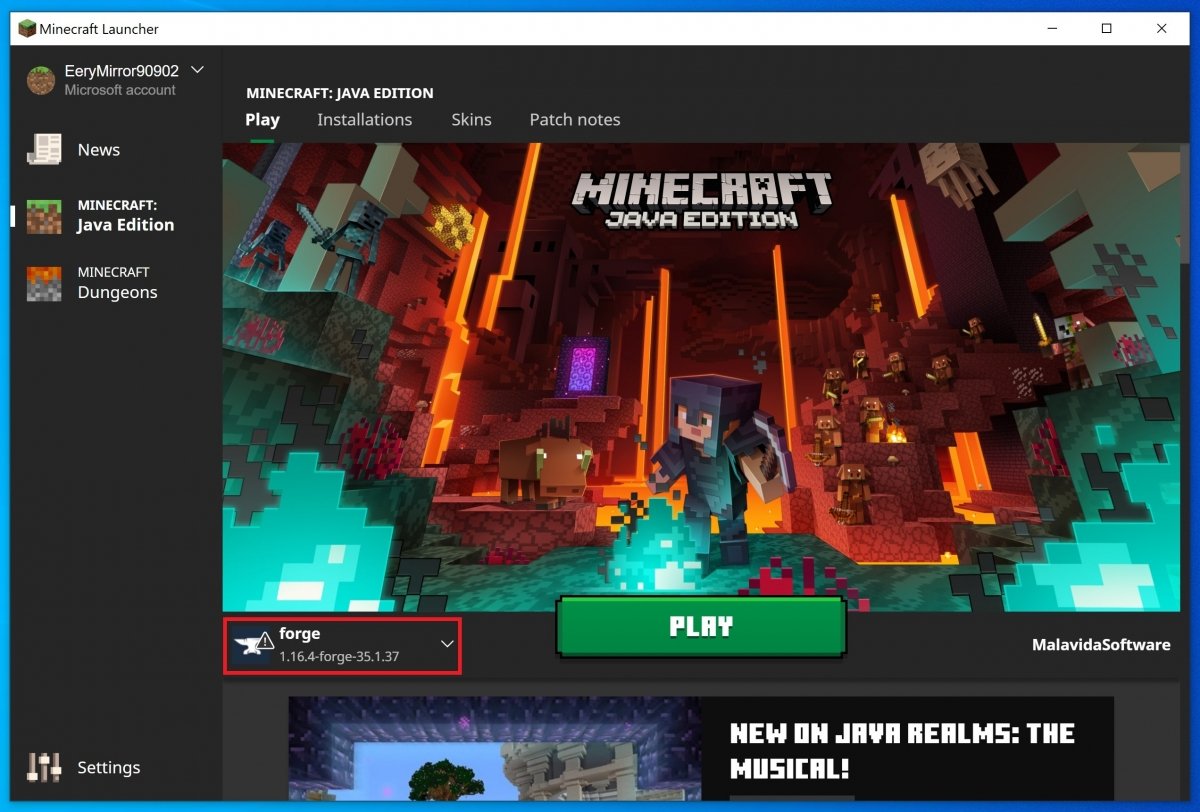1200x812 pixels.
Task: Click the MalavidaSoftware player name
Action: pyautogui.click(x=1101, y=645)
